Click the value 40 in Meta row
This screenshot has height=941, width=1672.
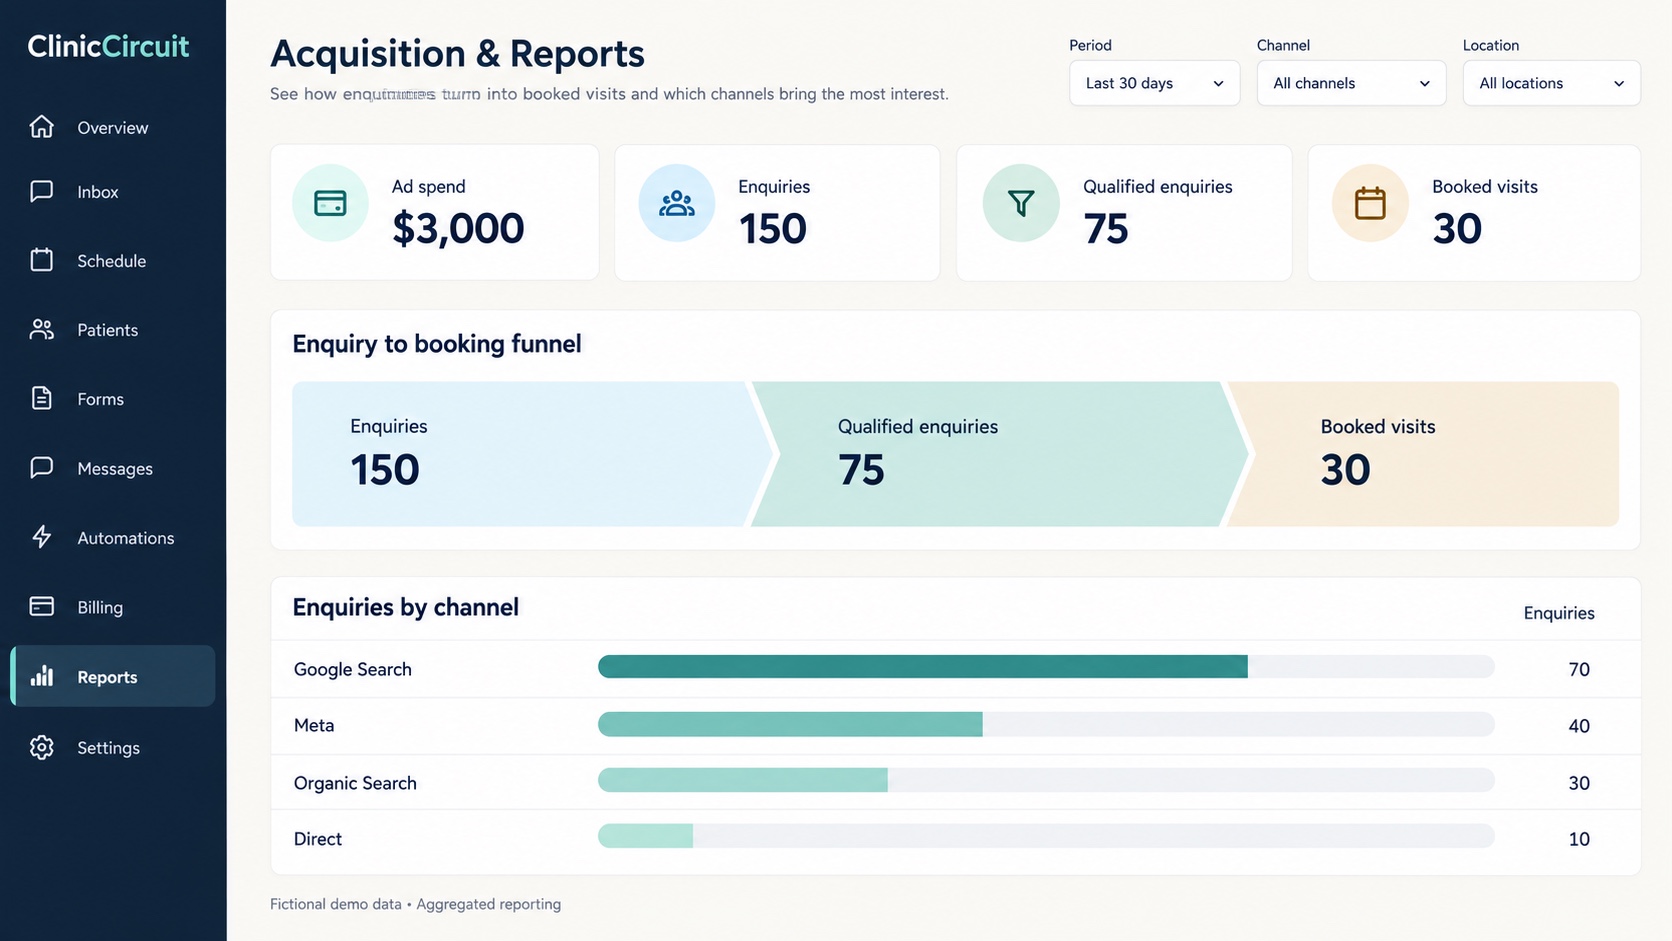[1579, 726]
